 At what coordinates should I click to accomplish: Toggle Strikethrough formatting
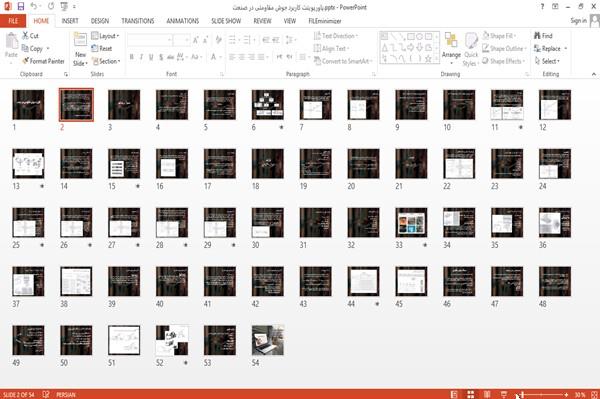coord(171,57)
